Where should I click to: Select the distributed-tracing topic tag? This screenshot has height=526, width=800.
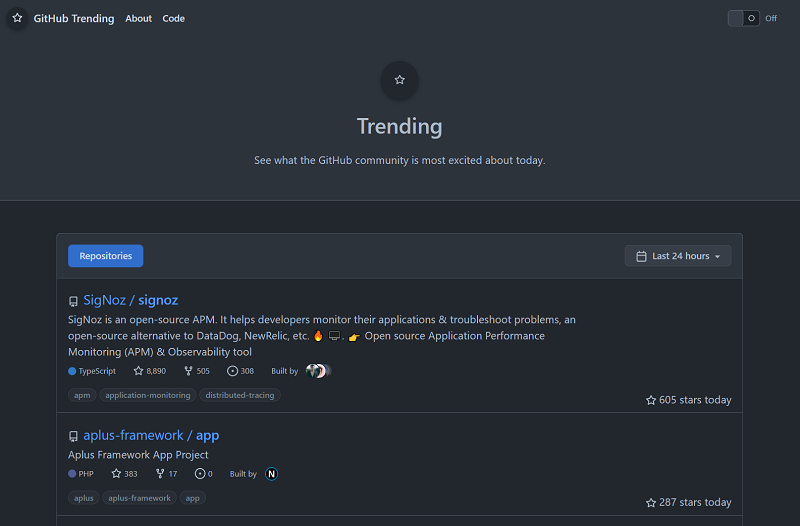coord(240,395)
